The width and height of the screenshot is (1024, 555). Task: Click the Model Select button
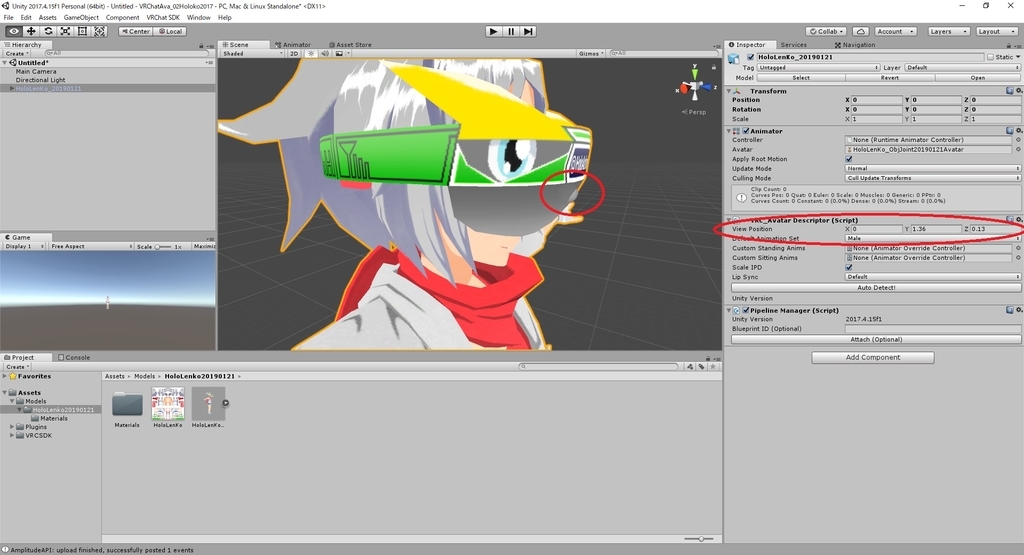[x=801, y=78]
